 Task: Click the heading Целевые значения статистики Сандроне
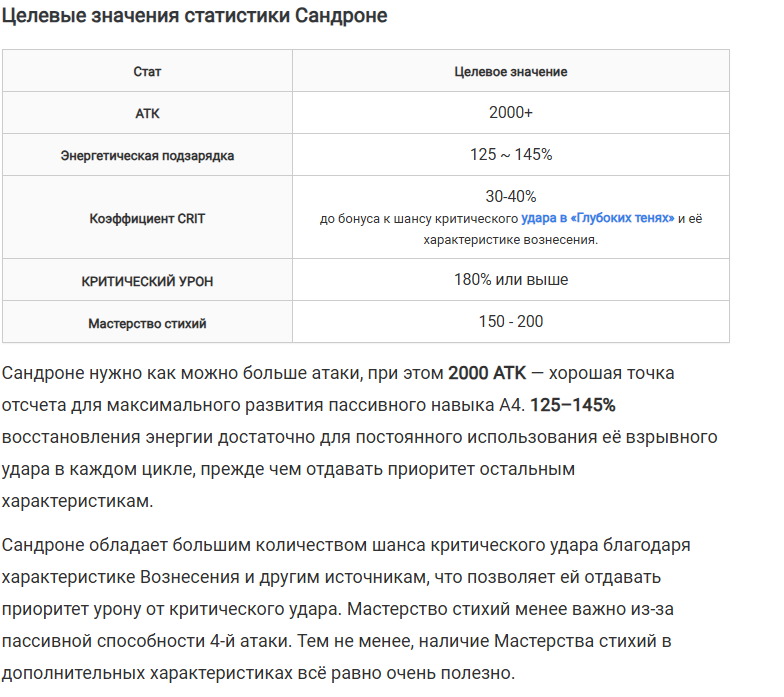[194, 16]
